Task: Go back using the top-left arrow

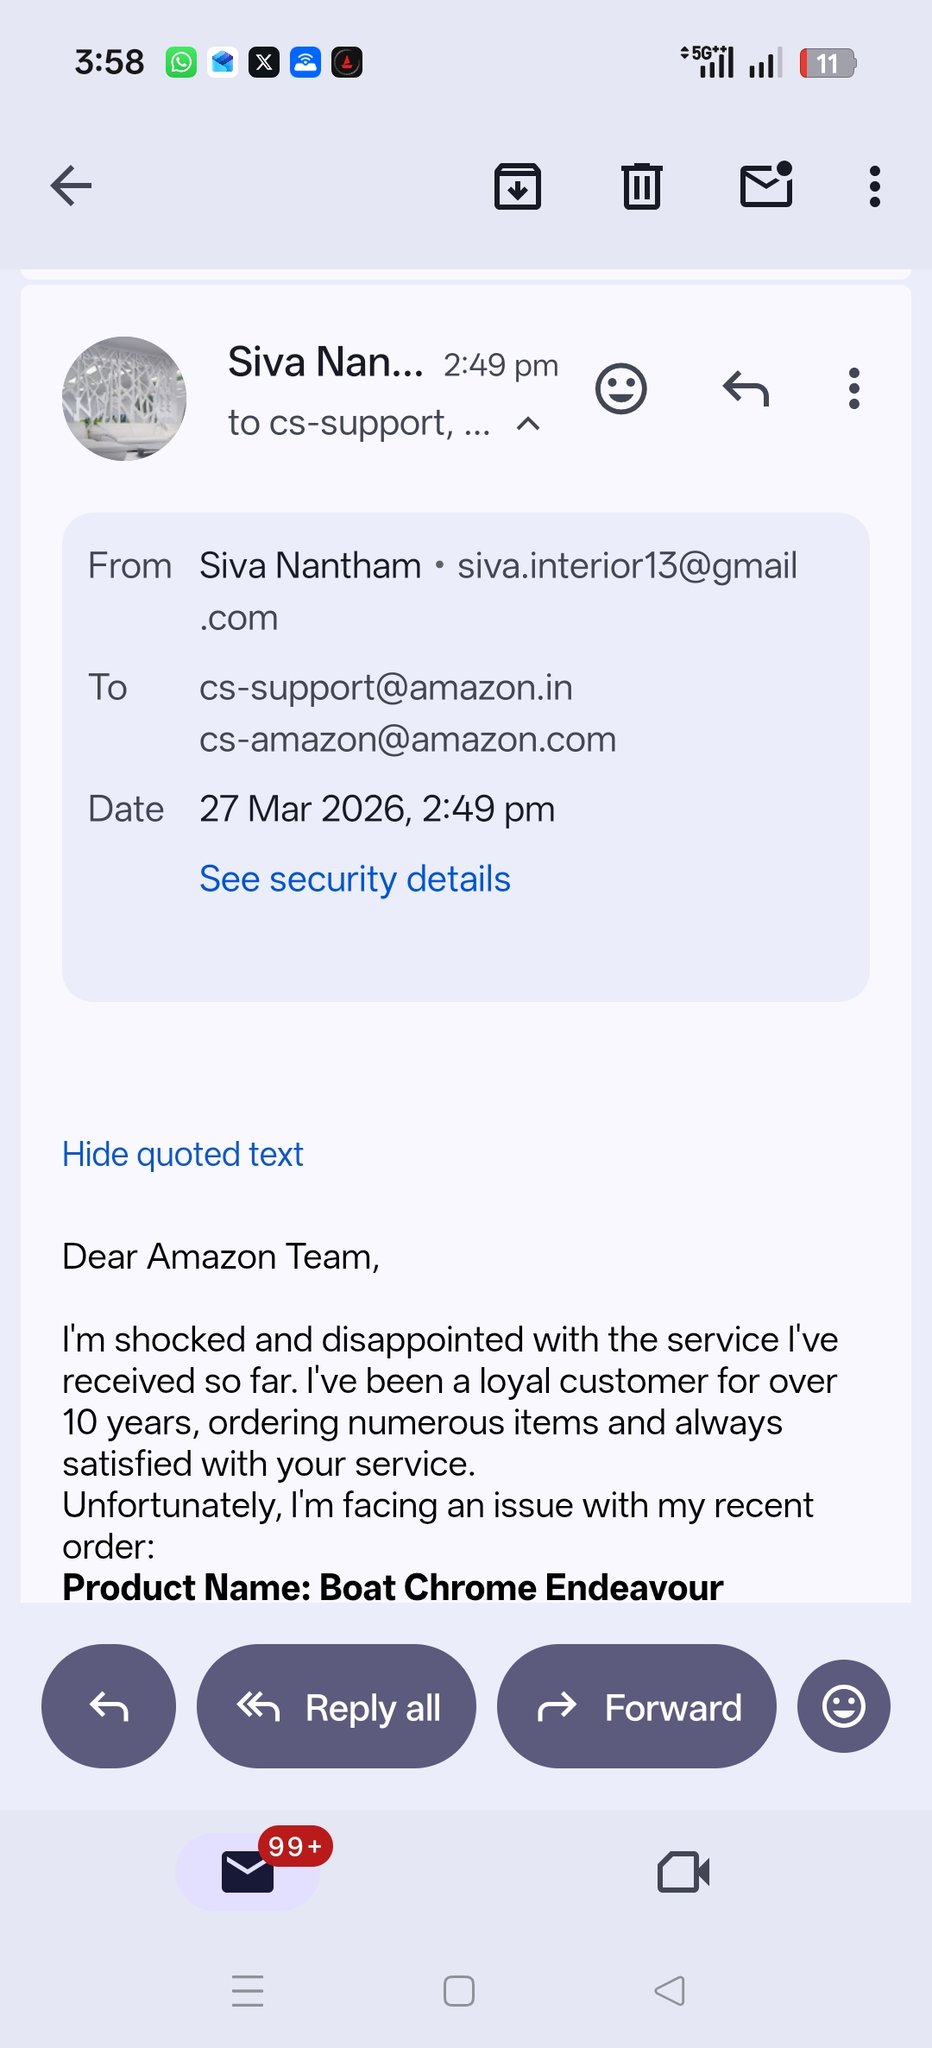Action: (x=71, y=186)
